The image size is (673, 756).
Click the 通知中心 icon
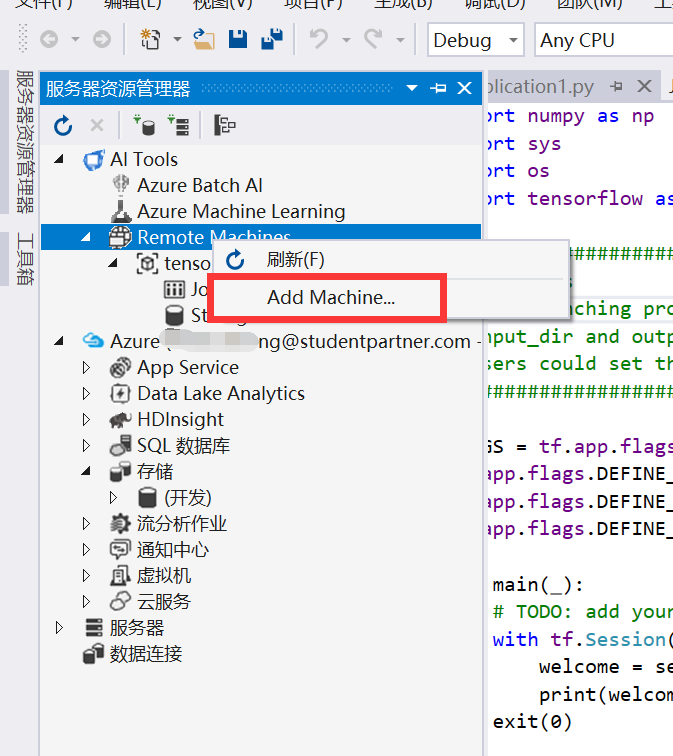pos(120,550)
